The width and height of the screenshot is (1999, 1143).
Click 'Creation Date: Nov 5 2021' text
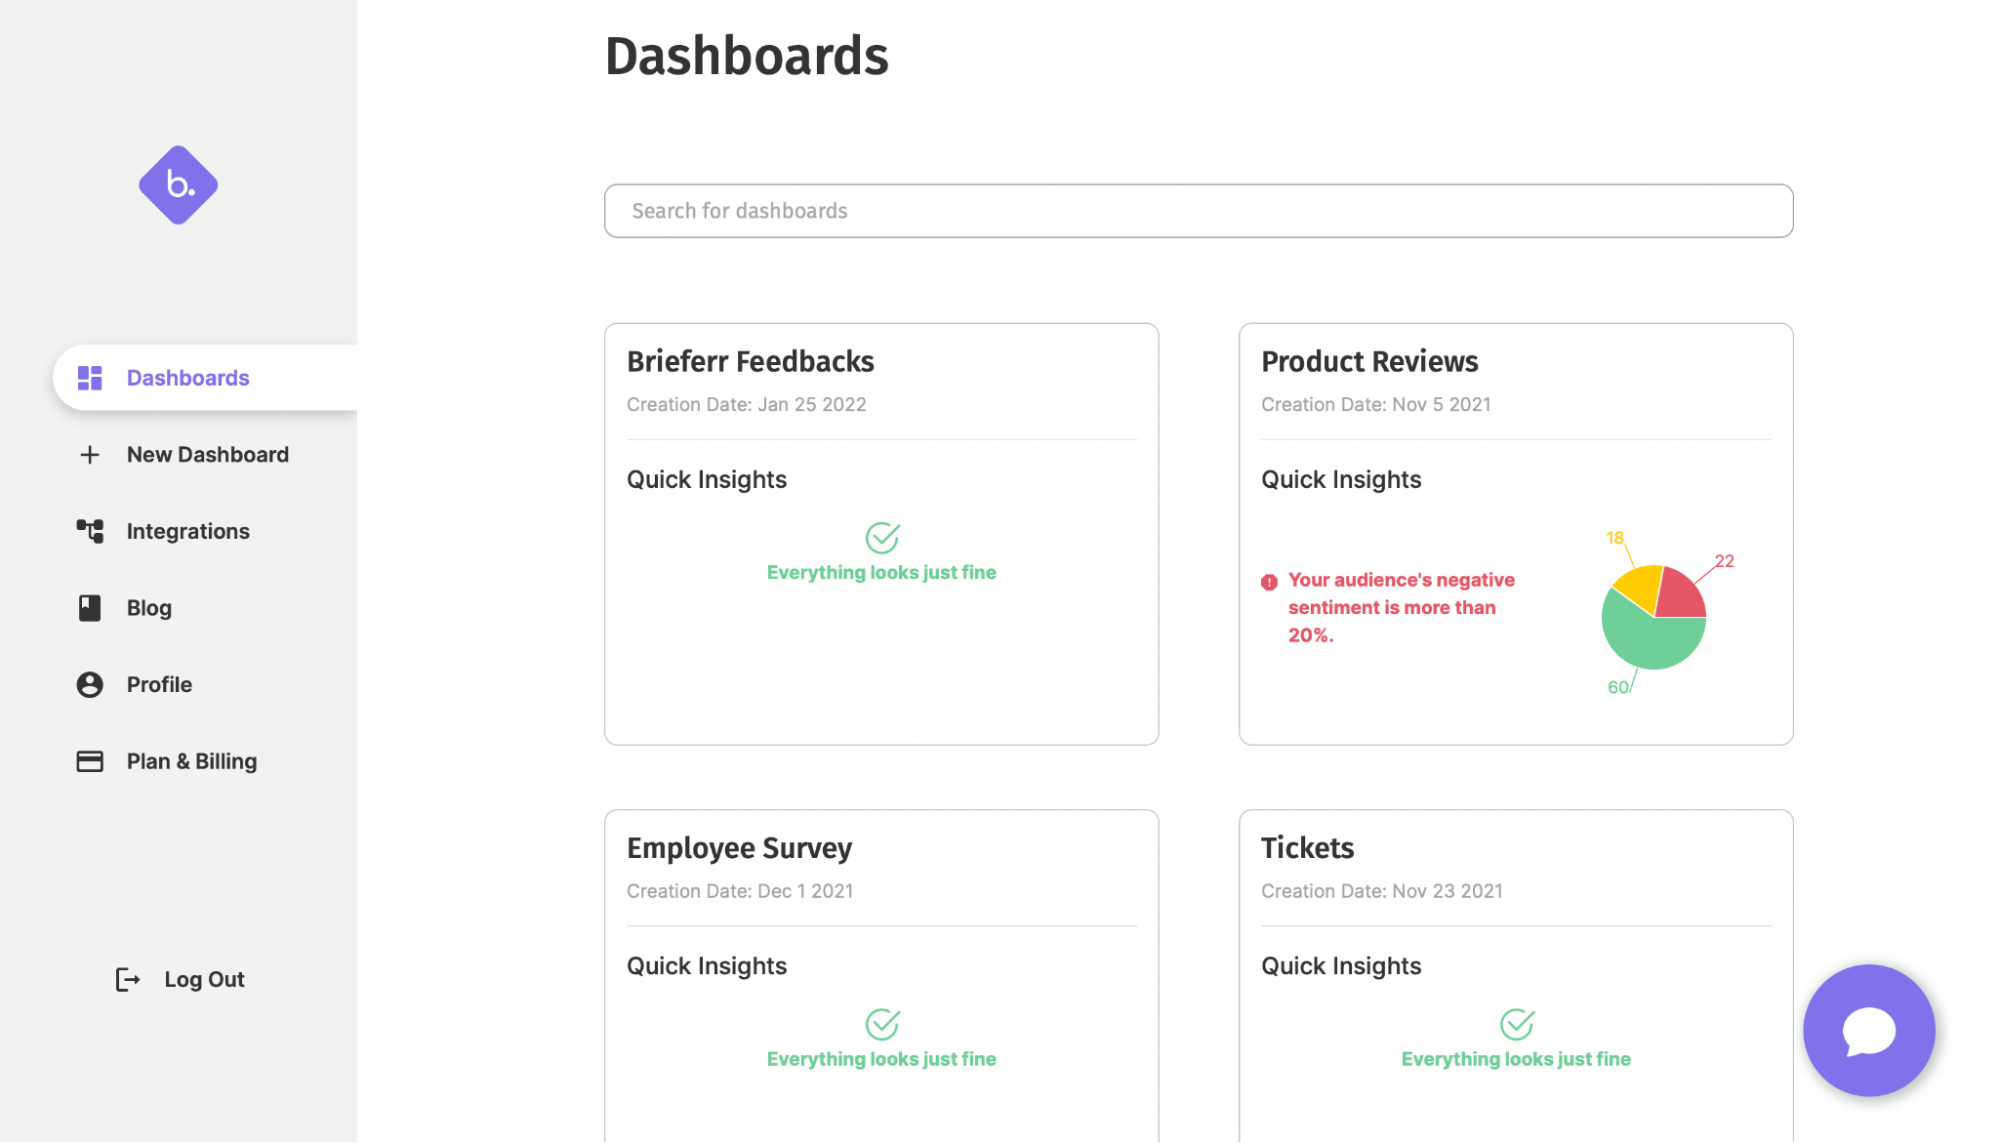(x=1375, y=405)
